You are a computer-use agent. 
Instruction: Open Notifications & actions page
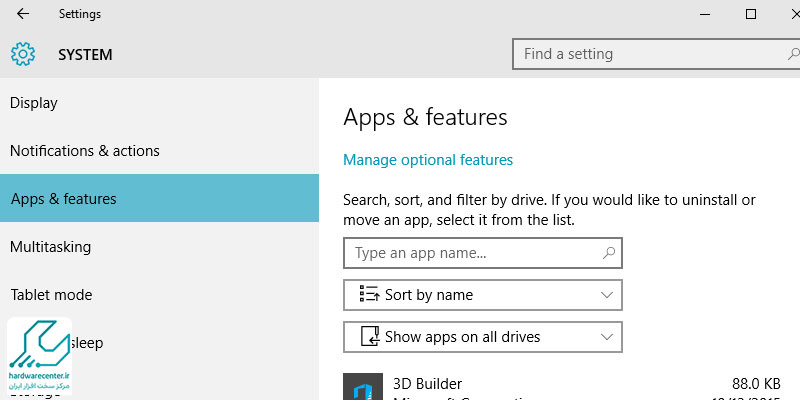(x=159, y=151)
